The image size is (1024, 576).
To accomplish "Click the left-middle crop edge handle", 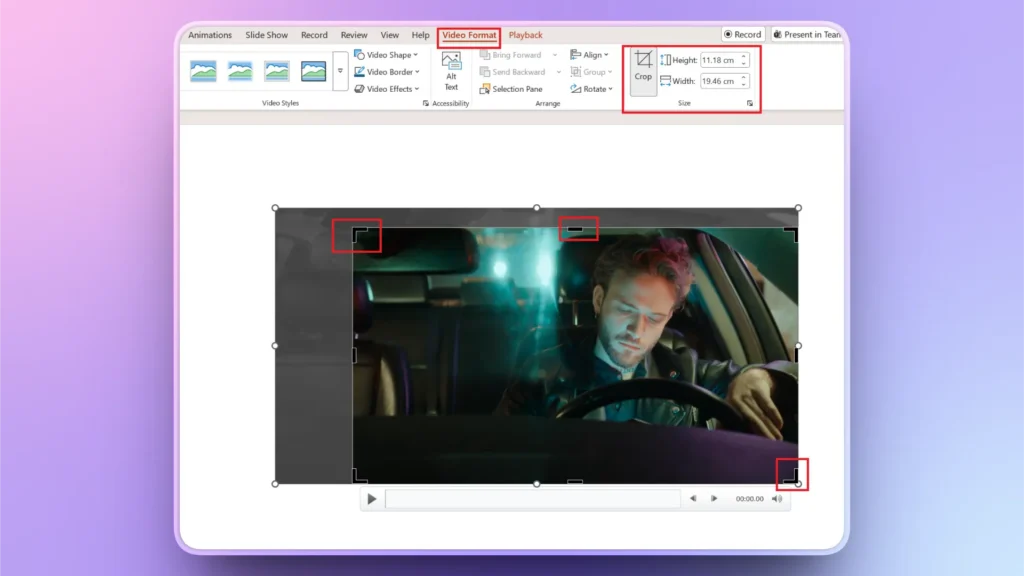I will click(355, 355).
